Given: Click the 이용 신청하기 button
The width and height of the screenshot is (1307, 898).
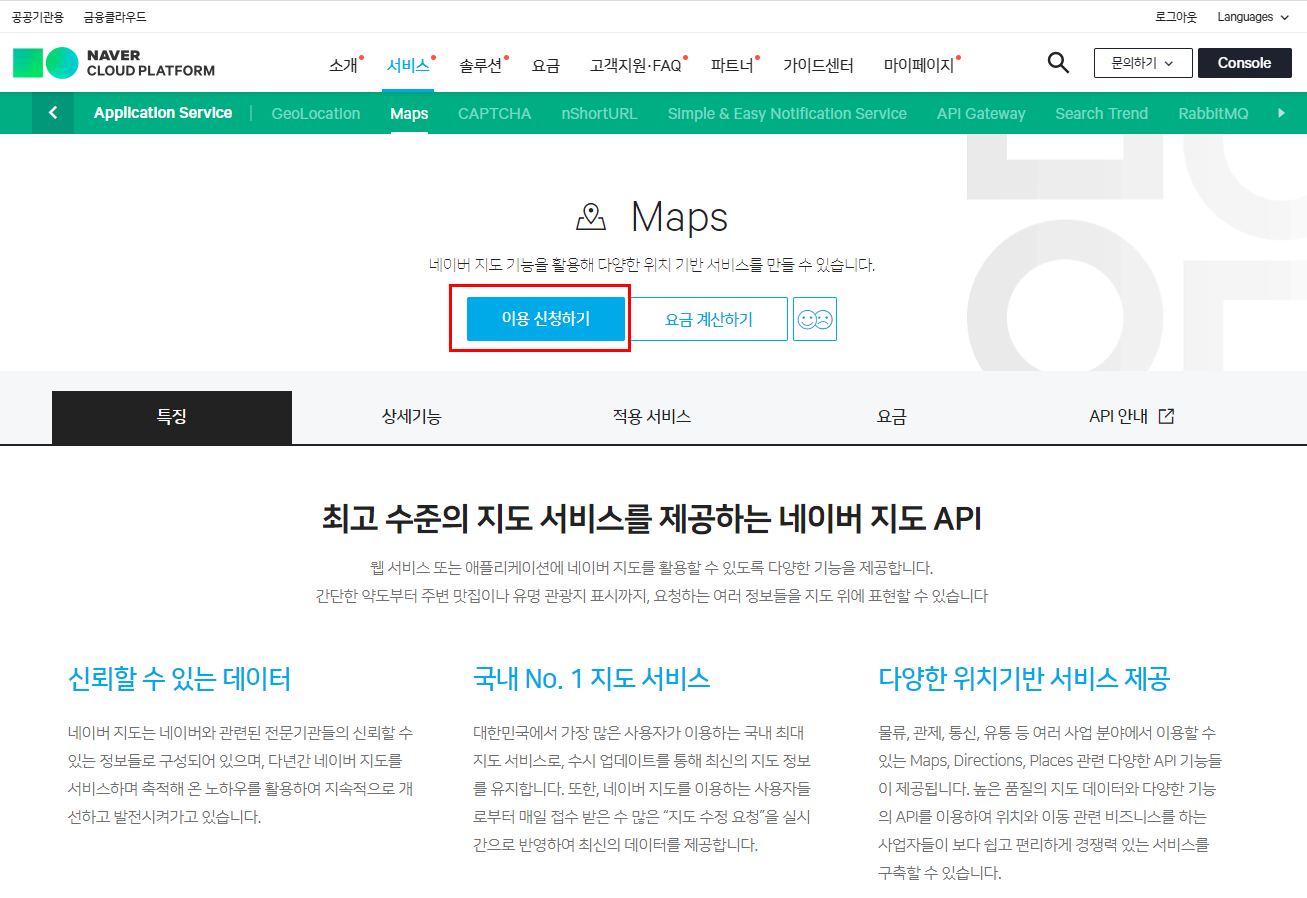Looking at the screenshot, I should tap(546, 319).
